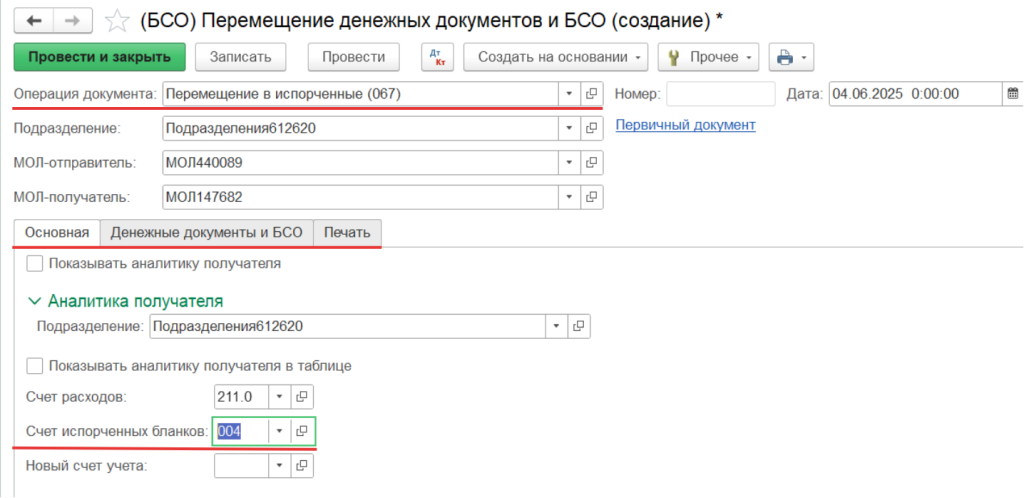Click the empty Новый счет учета field

tap(242, 465)
